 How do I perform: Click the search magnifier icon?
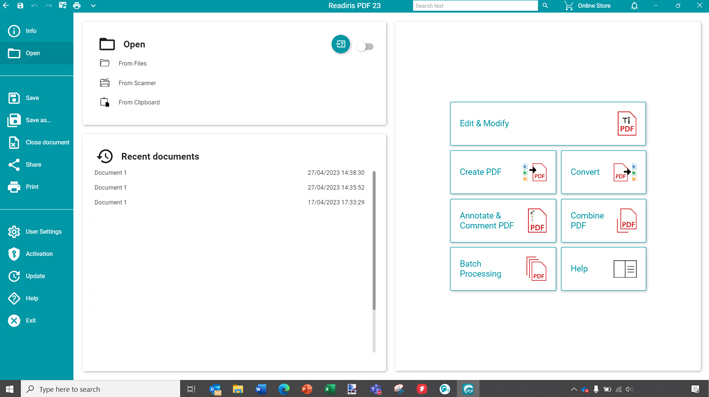click(545, 6)
